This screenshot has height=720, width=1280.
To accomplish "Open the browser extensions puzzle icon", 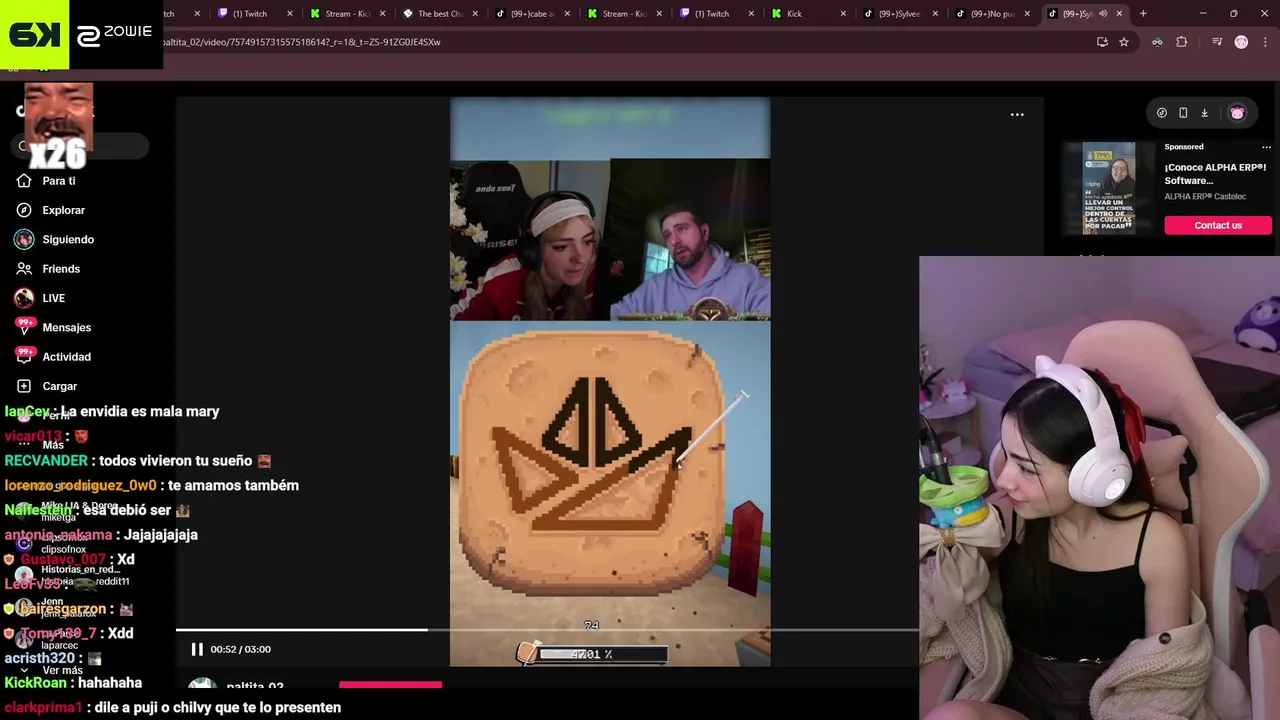I will 1181,42.
